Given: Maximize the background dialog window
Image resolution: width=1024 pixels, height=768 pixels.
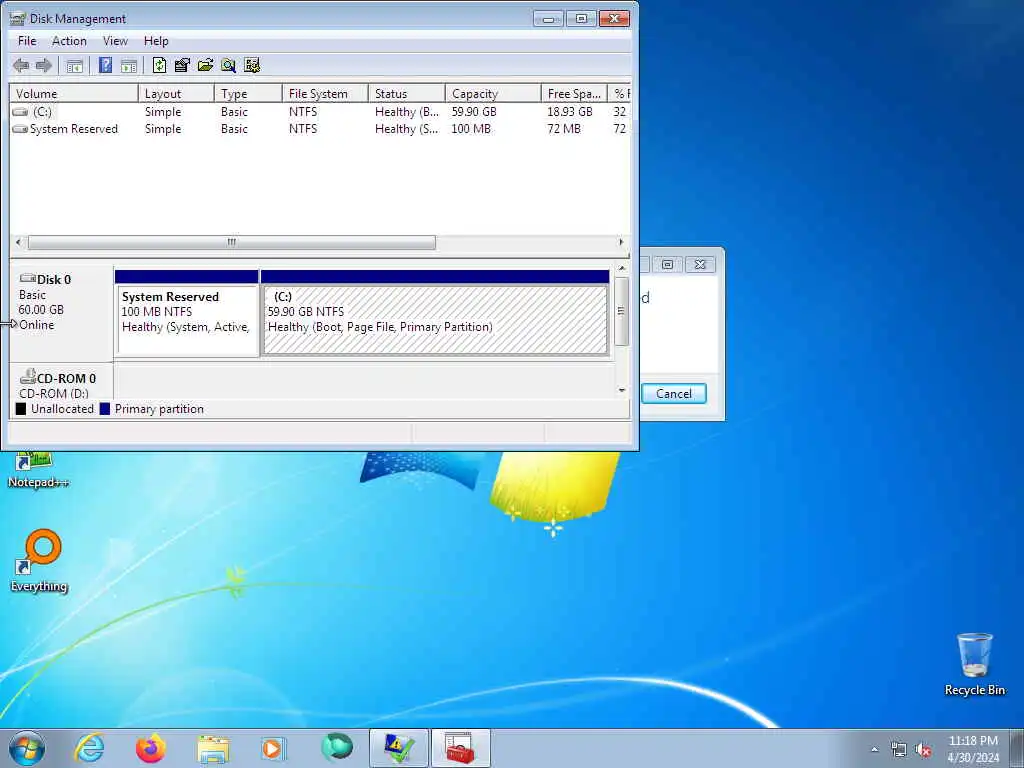Looking at the screenshot, I should tap(667, 264).
